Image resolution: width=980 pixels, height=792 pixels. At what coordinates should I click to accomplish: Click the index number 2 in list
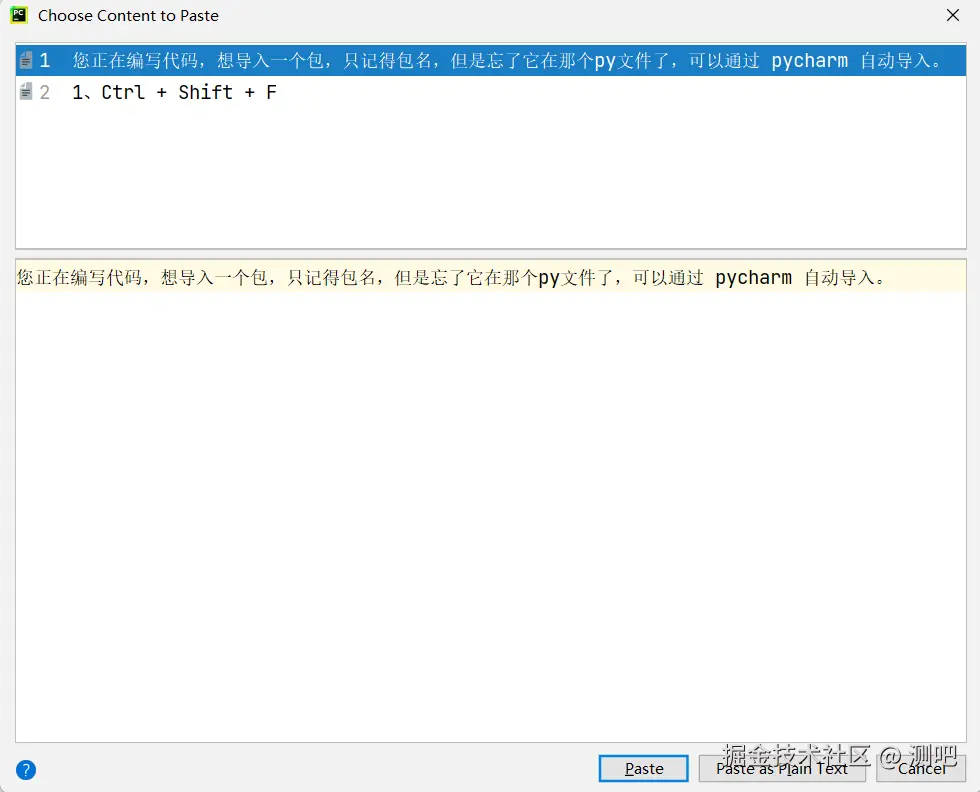45,93
